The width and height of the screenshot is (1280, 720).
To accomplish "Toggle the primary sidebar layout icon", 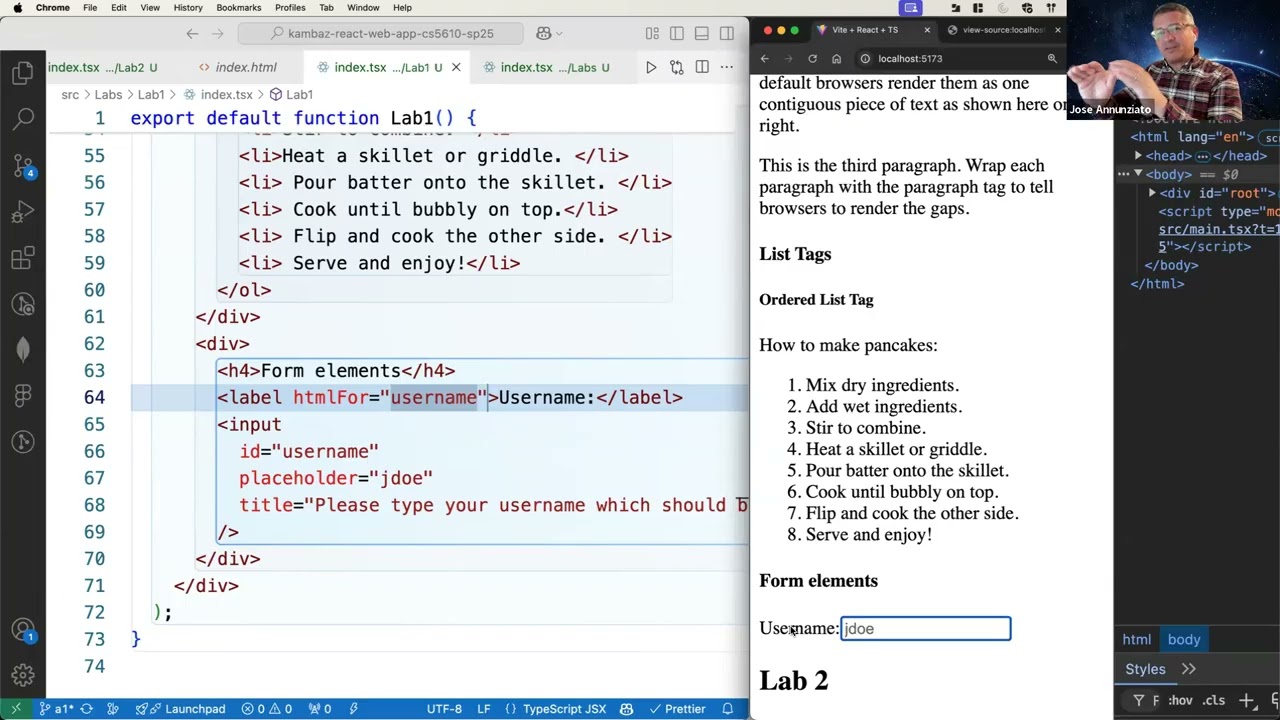I will [x=677, y=33].
